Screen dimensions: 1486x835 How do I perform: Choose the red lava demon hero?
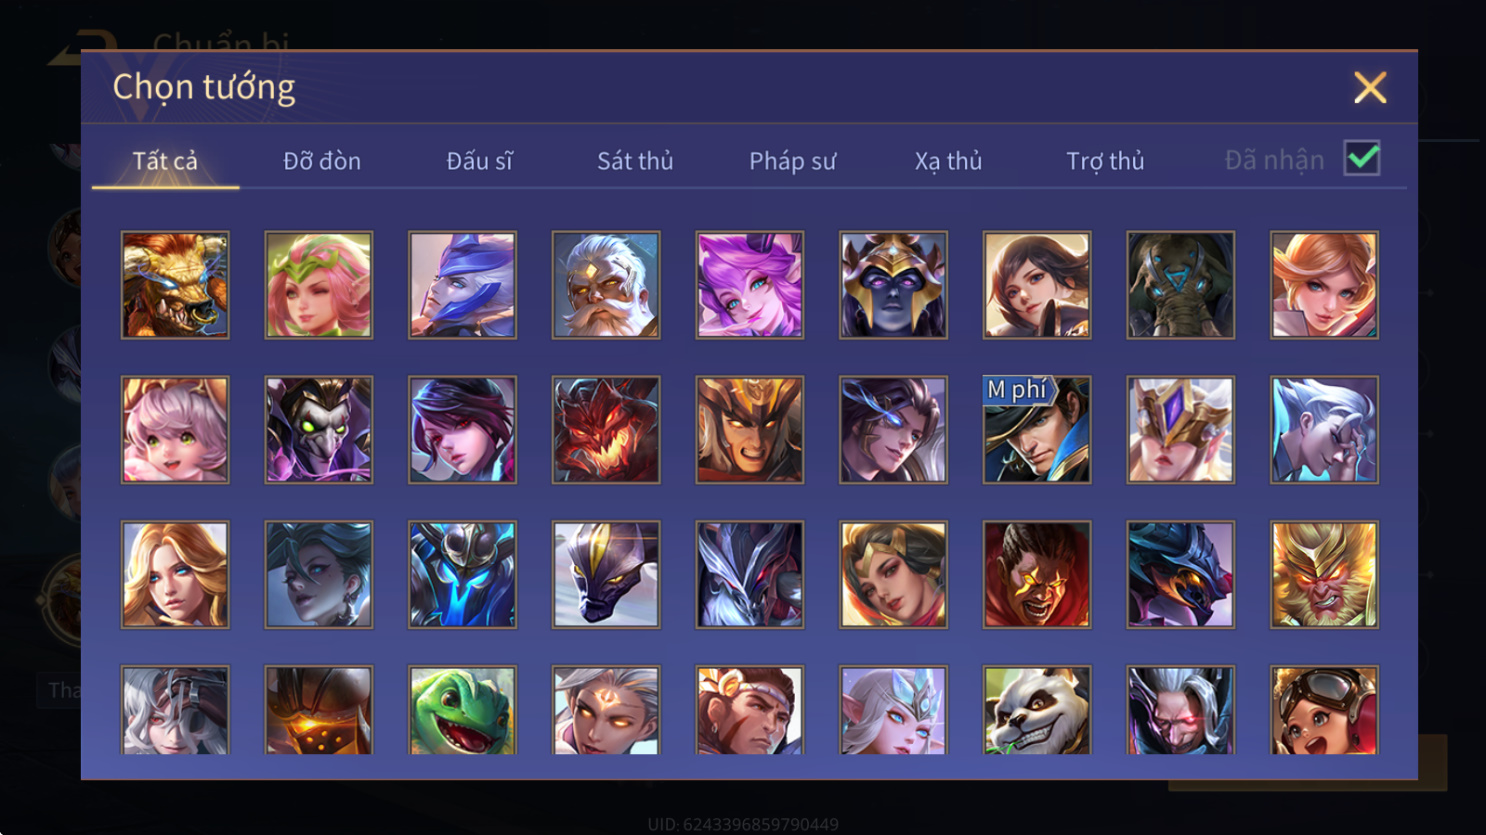[x=606, y=430]
